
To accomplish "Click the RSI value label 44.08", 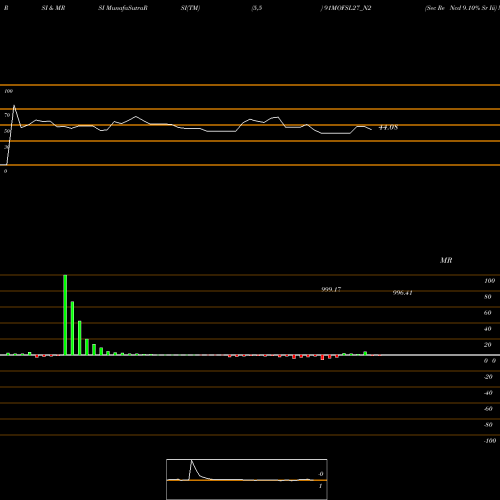I will click(x=388, y=127).
